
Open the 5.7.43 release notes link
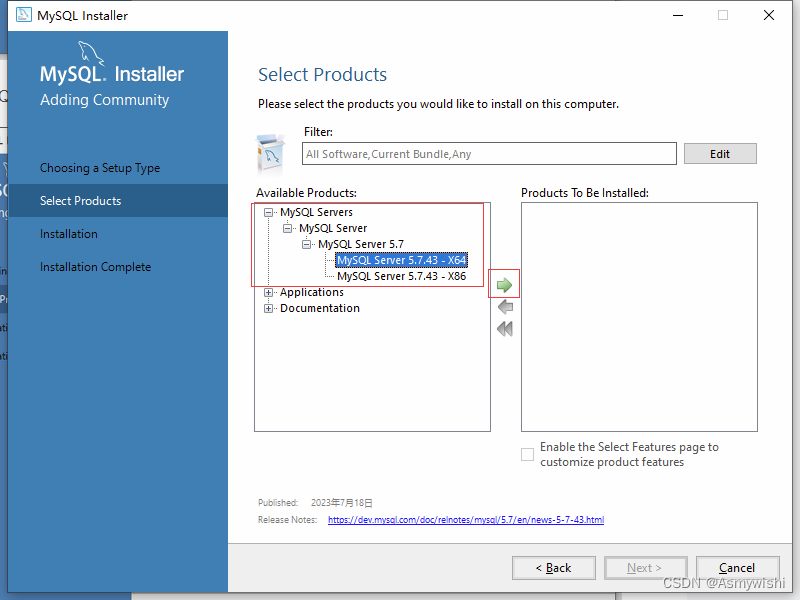465,519
